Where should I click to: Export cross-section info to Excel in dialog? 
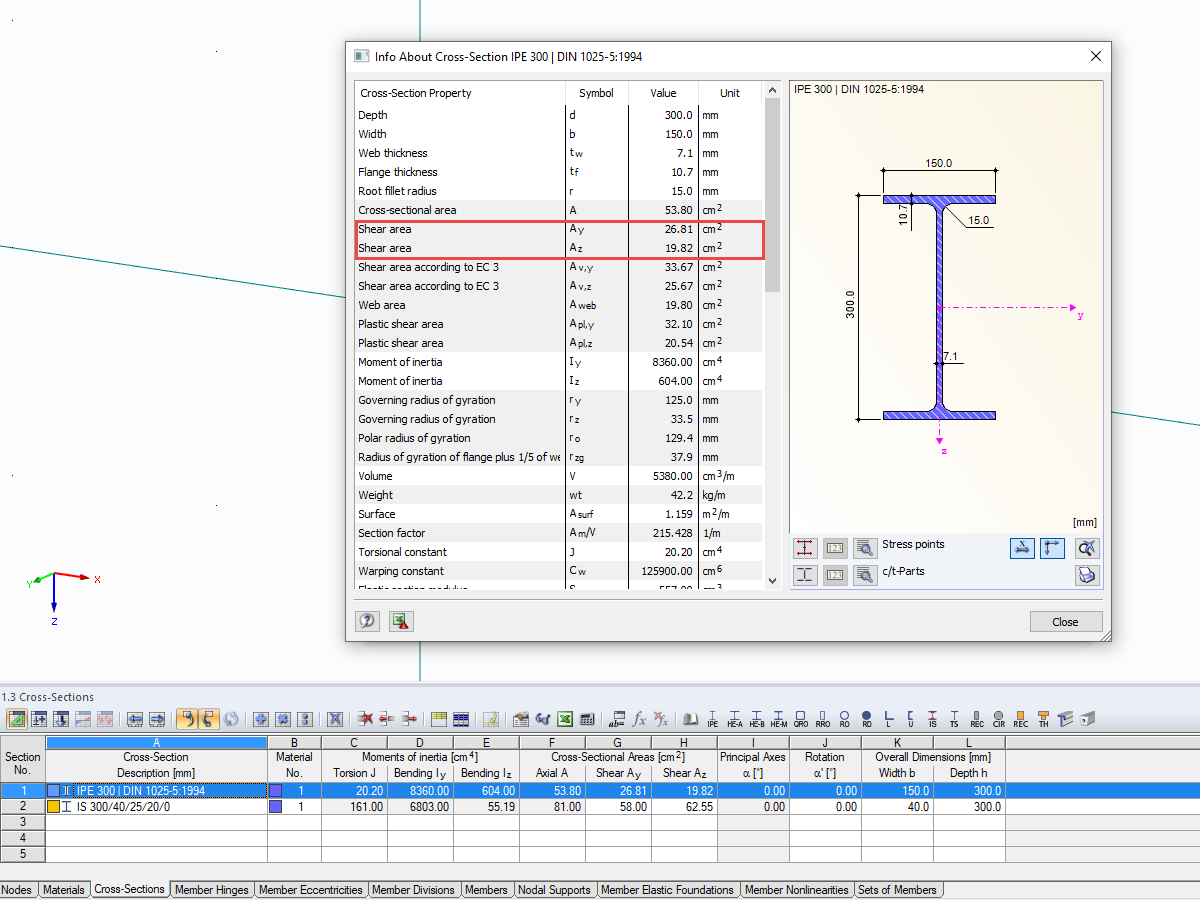click(401, 621)
